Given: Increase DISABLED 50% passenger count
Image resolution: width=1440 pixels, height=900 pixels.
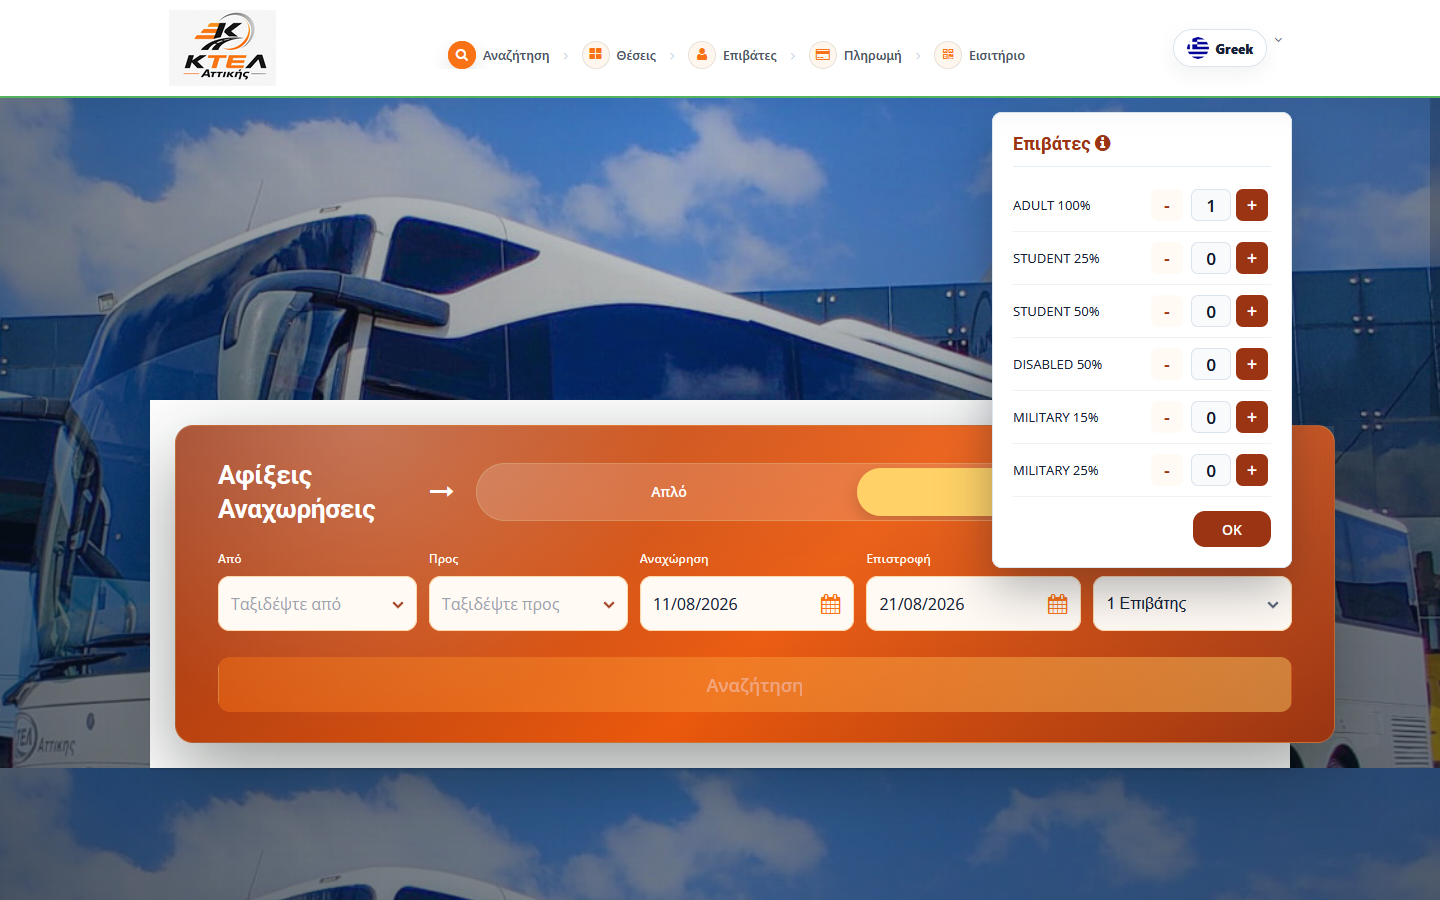Looking at the screenshot, I should click(x=1252, y=364).
